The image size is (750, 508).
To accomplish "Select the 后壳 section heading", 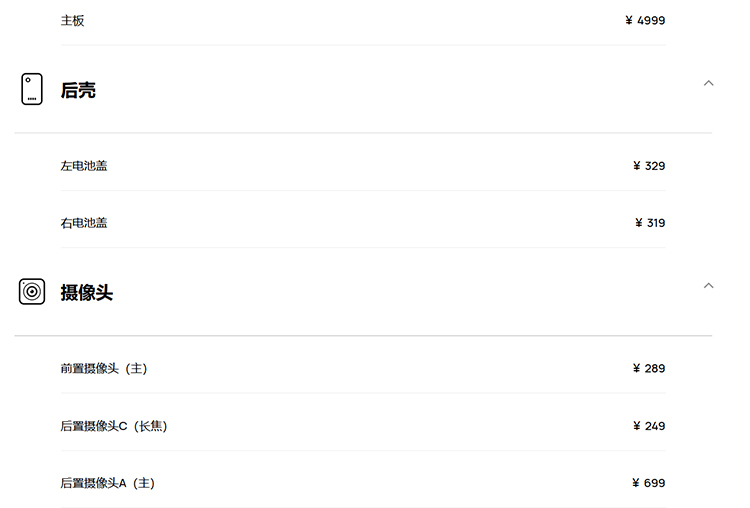I will click(78, 90).
